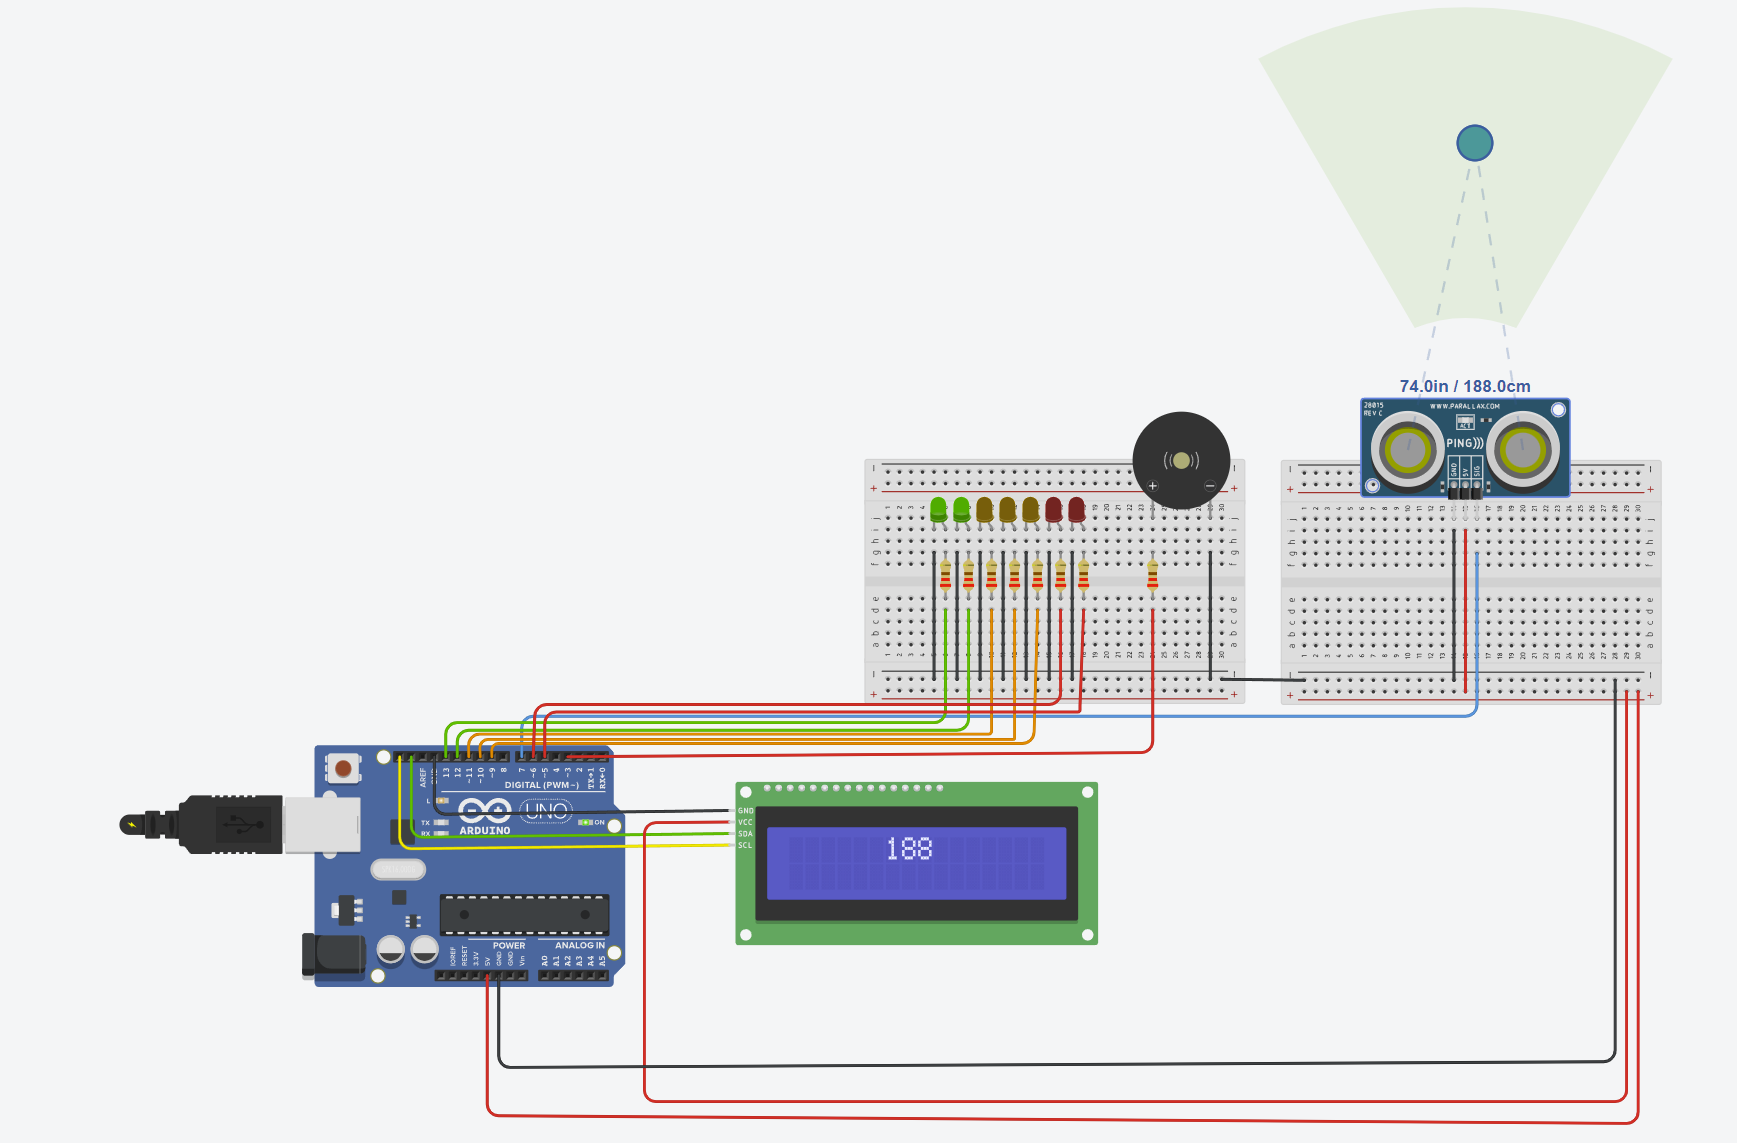
Task: Select the rightmost yellow LED
Action: coord(1030,510)
